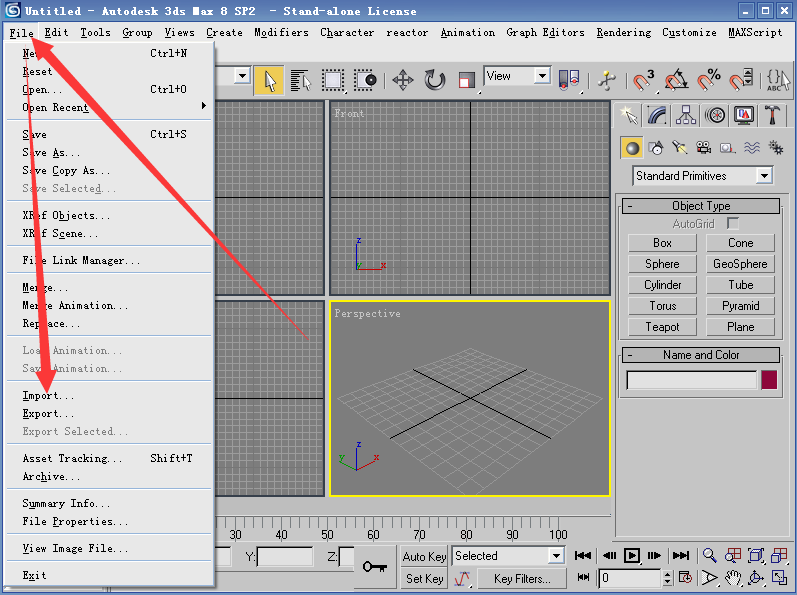This screenshot has height=595, width=797.
Task: Click the Zoom viewport tool icon
Action: [x=709, y=555]
